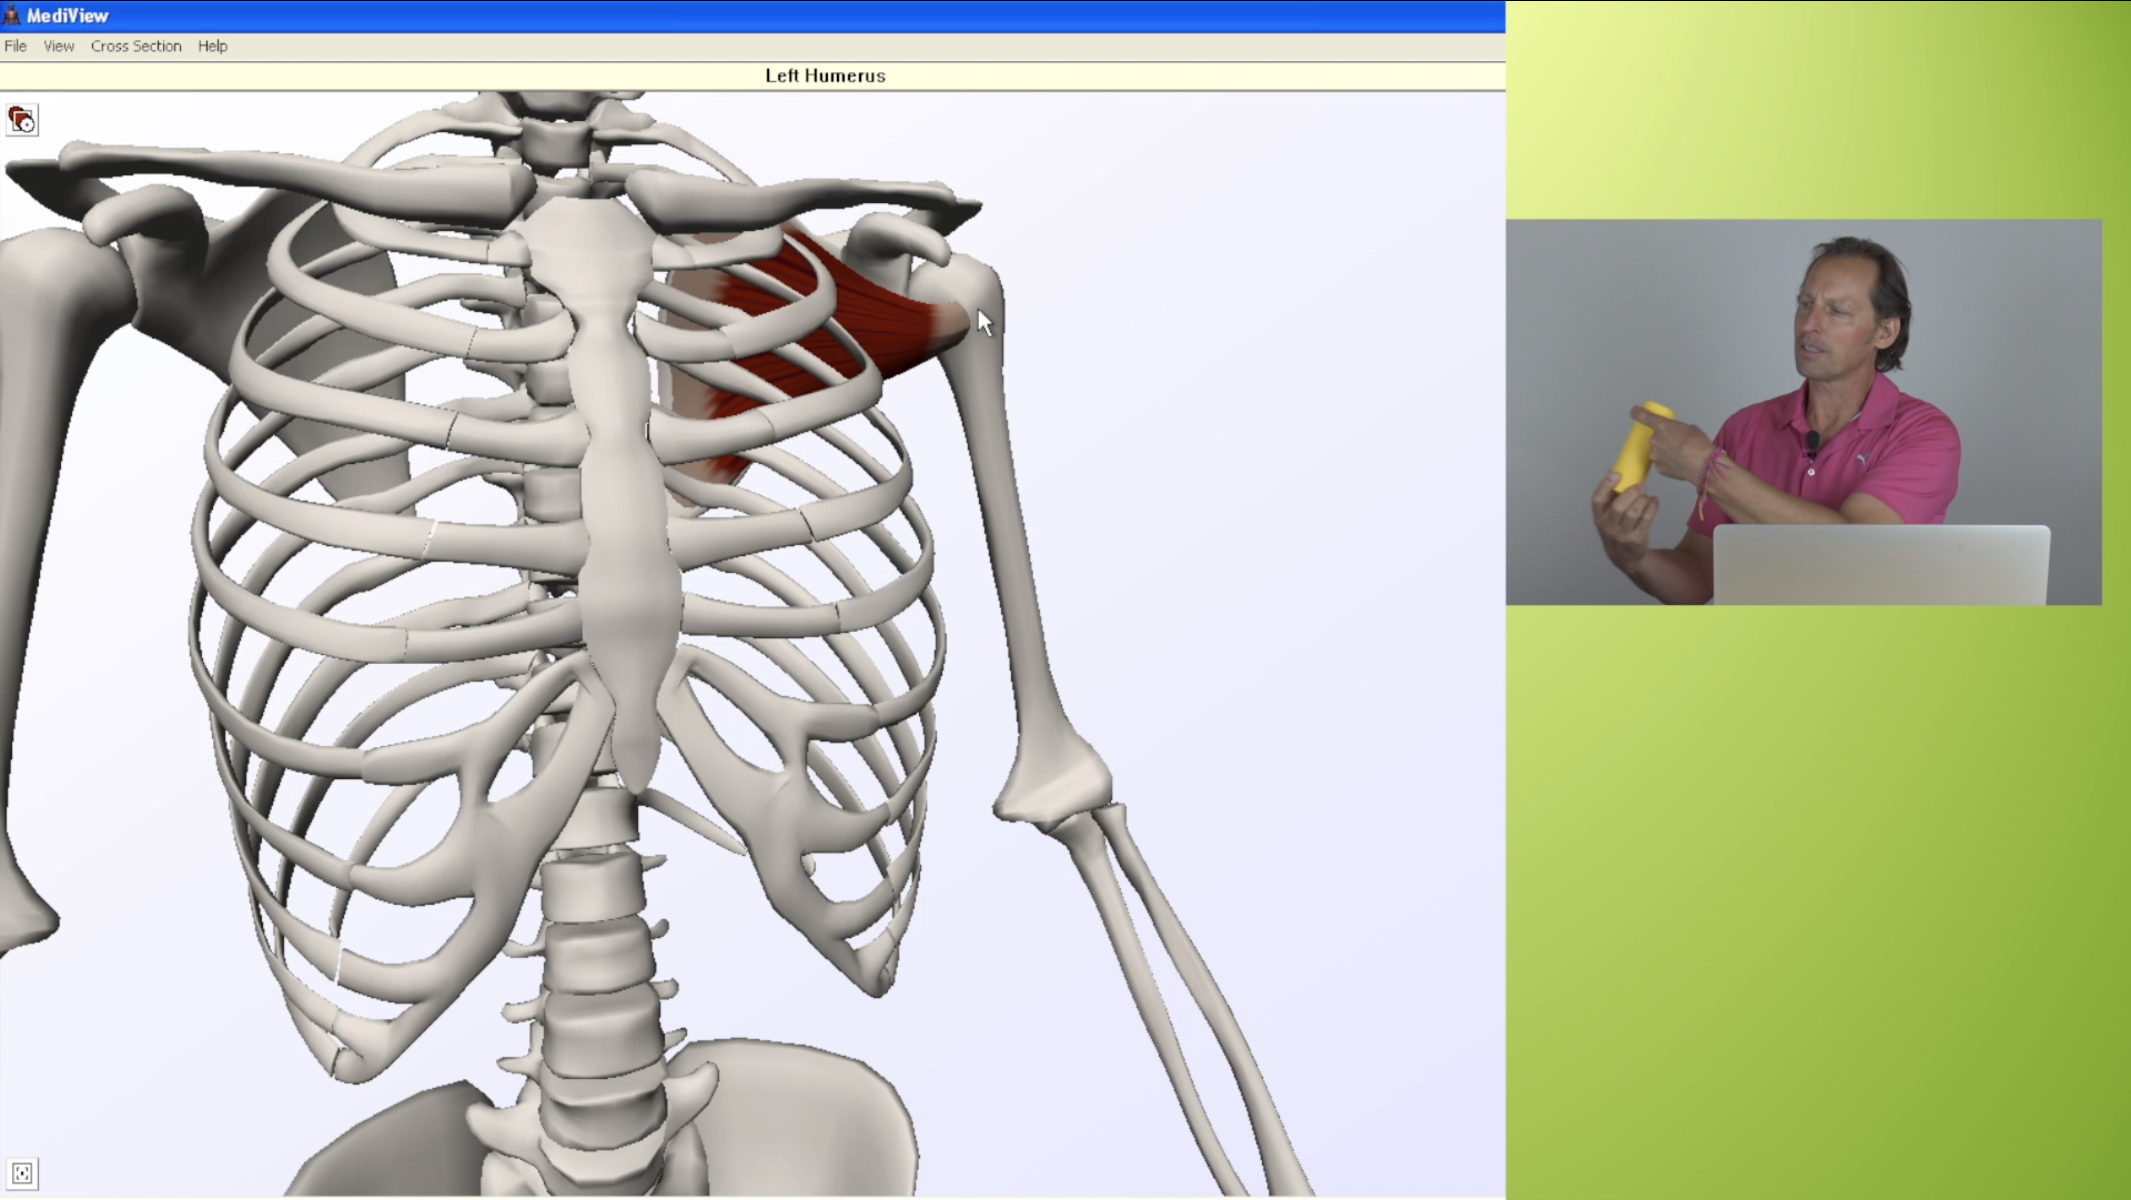
Task: Open the View menu
Action: tap(59, 46)
